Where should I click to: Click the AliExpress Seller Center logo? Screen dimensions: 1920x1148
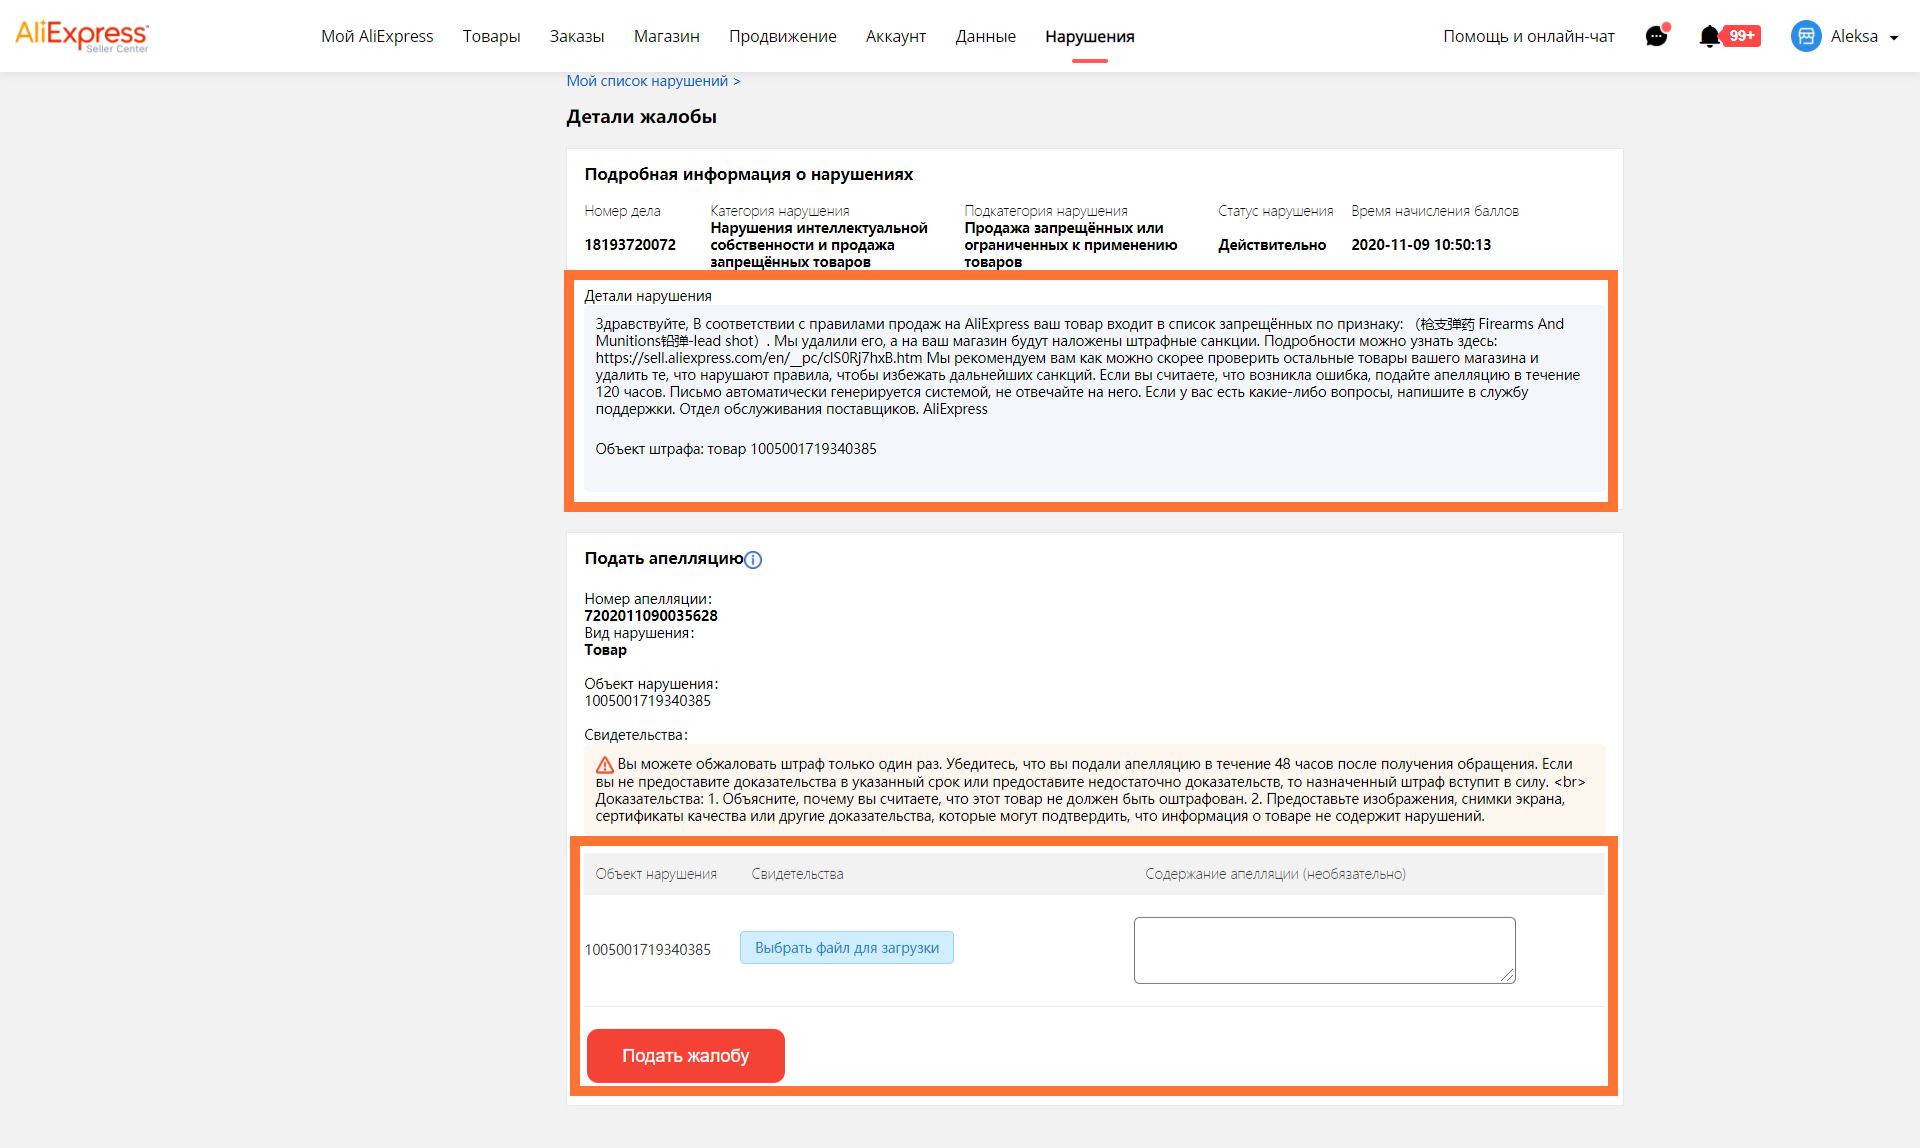click(x=82, y=36)
